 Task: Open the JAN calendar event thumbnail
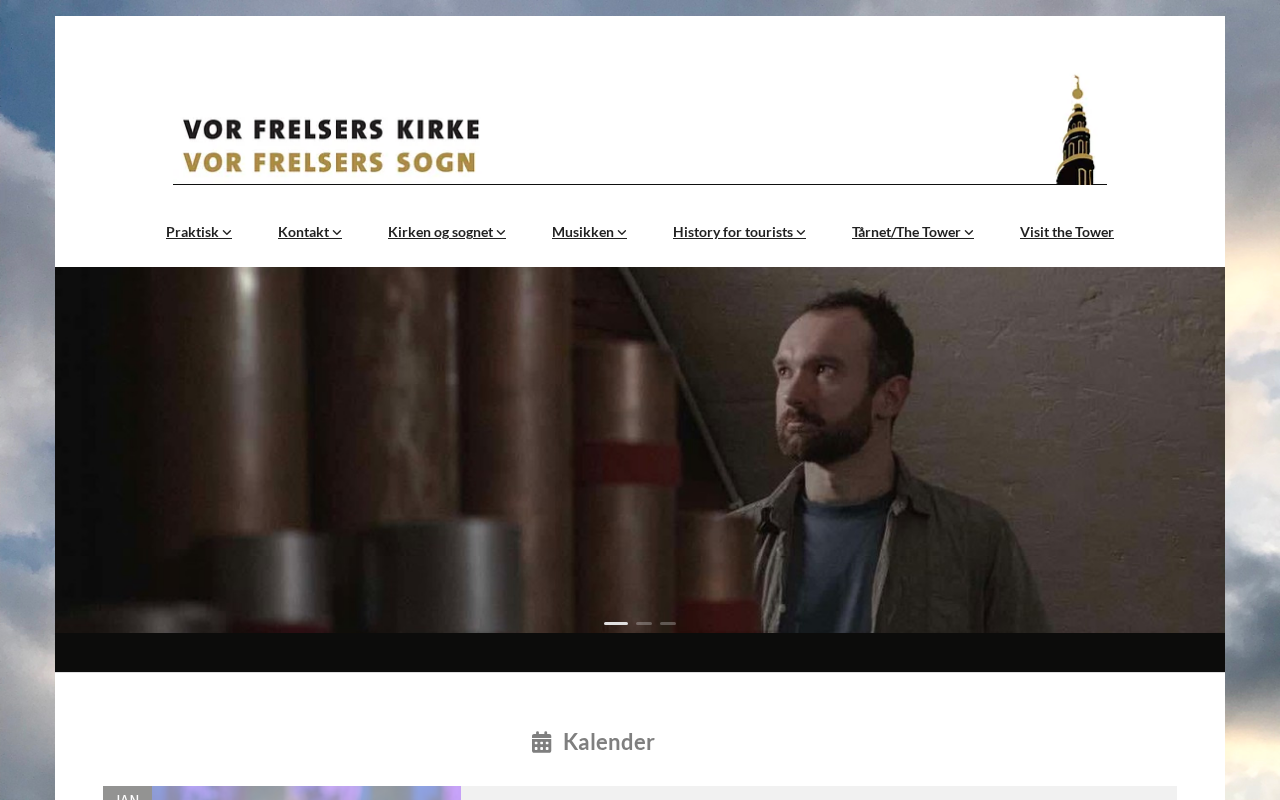click(x=306, y=793)
